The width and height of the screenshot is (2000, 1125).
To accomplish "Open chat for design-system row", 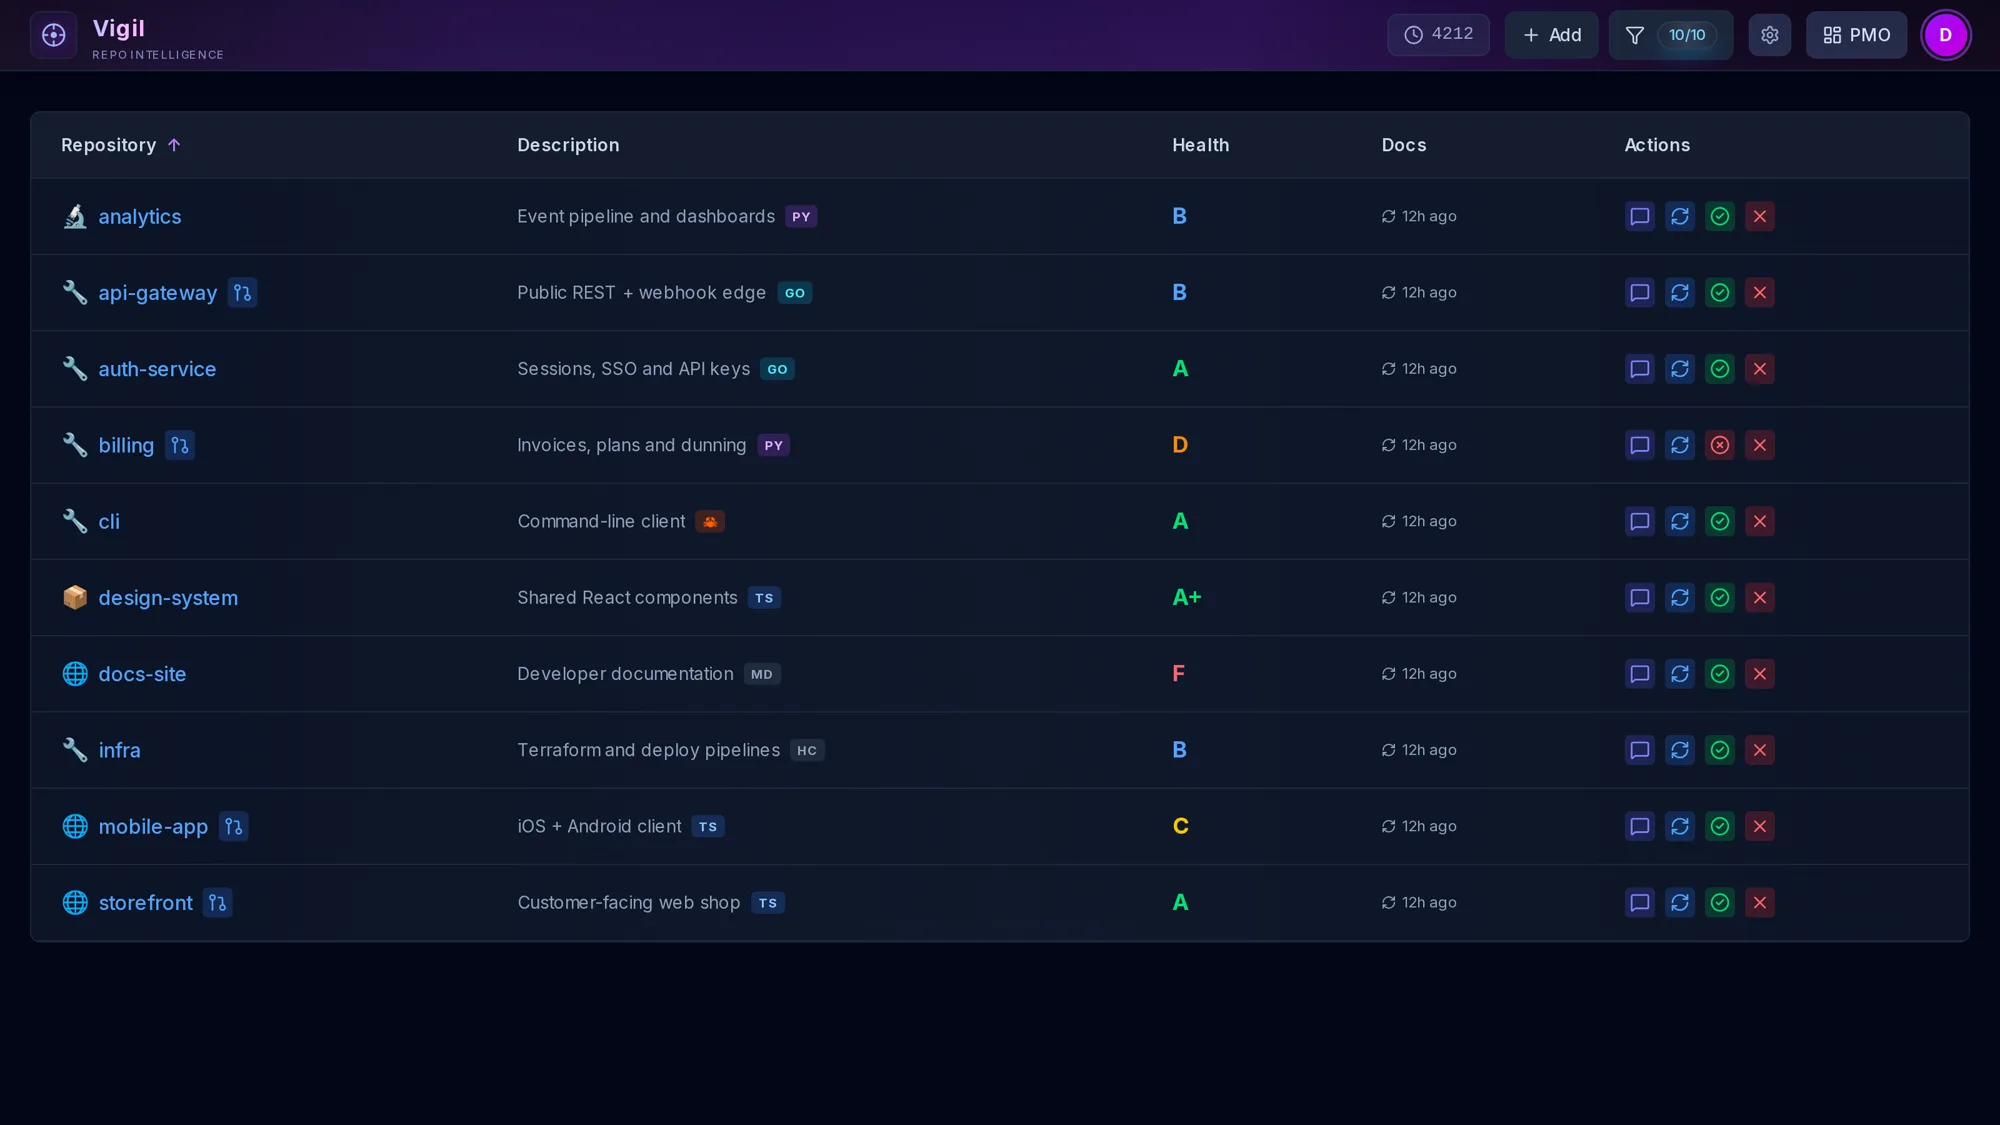I will point(1640,598).
